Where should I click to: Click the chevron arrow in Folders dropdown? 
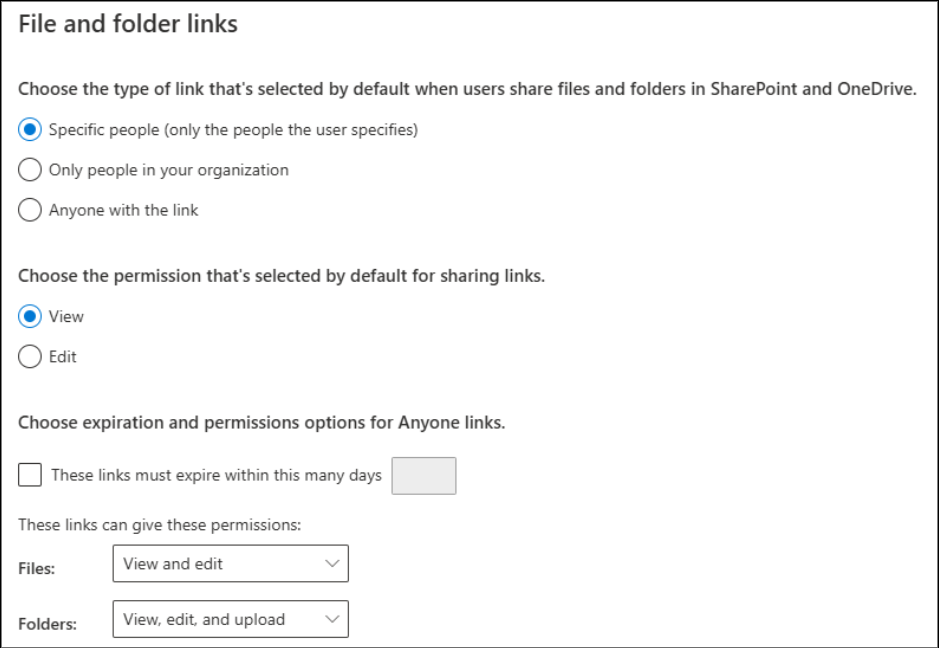(333, 620)
